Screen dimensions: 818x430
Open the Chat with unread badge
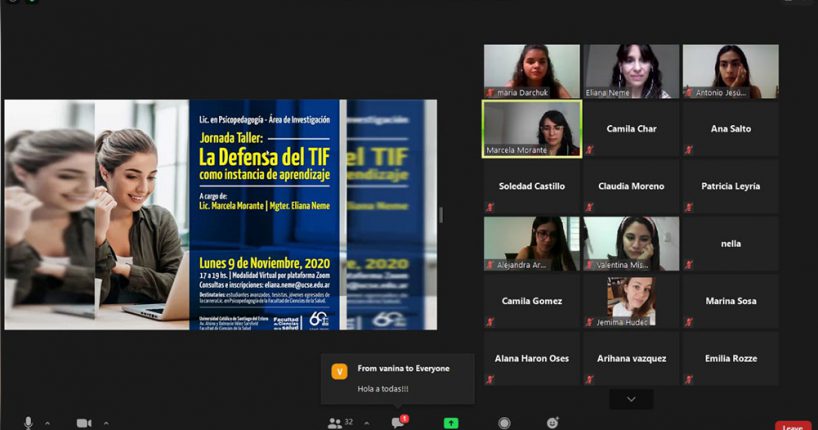(x=398, y=423)
